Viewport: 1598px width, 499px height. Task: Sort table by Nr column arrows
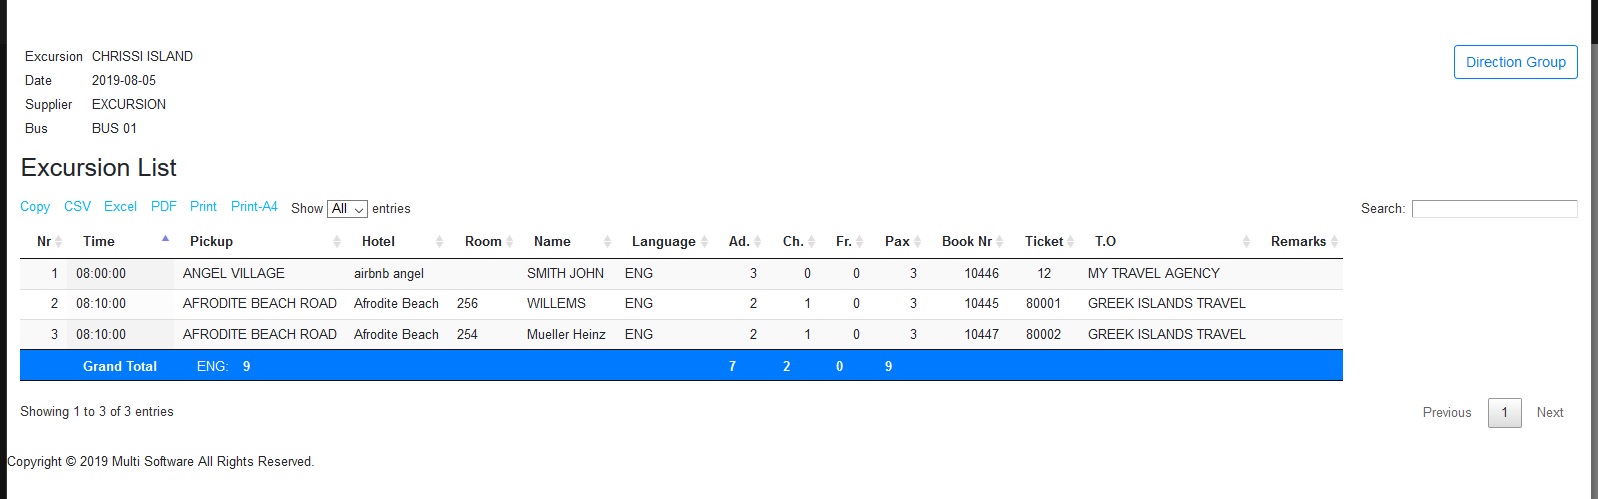coord(58,241)
